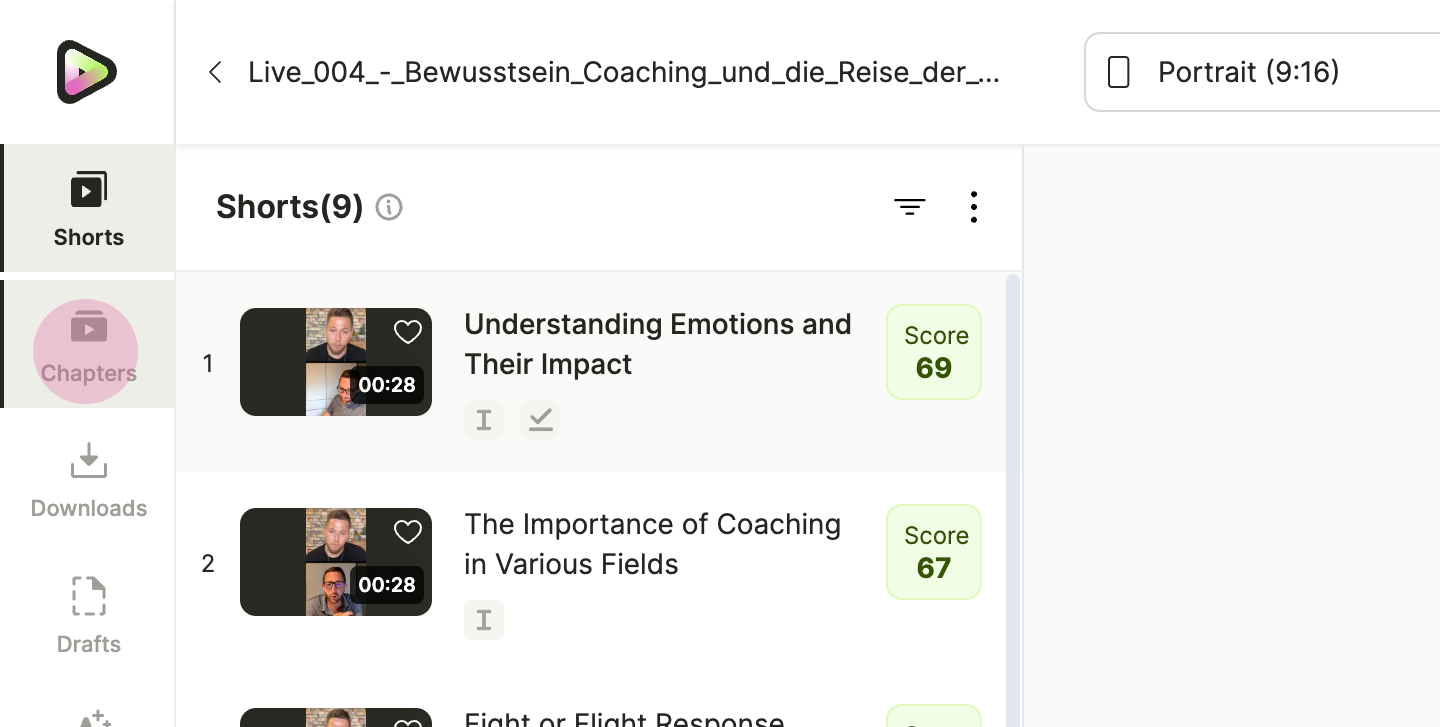This screenshot has height=727, width=1440.
Task: Open the Portrait (9:16) aspect ratio dropdown
Action: 1262,72
